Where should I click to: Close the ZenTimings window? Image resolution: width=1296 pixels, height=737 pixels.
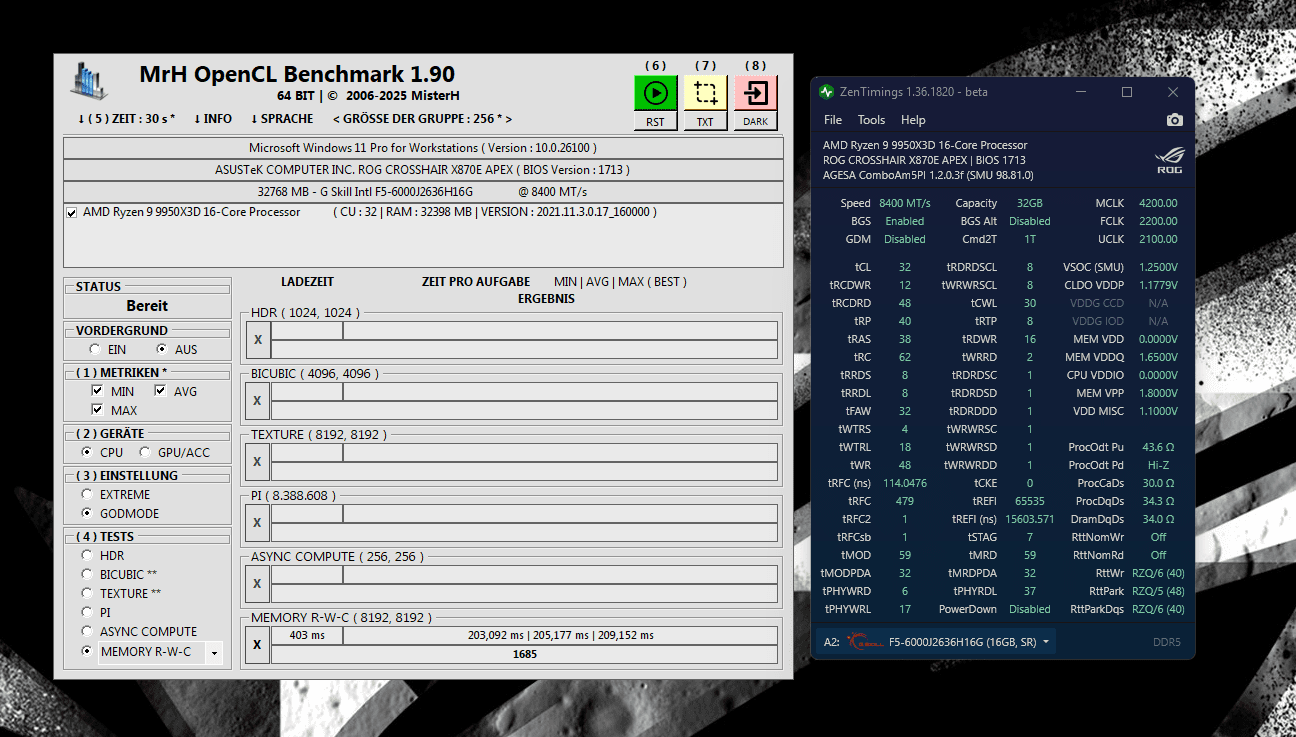coord(1173,92)
